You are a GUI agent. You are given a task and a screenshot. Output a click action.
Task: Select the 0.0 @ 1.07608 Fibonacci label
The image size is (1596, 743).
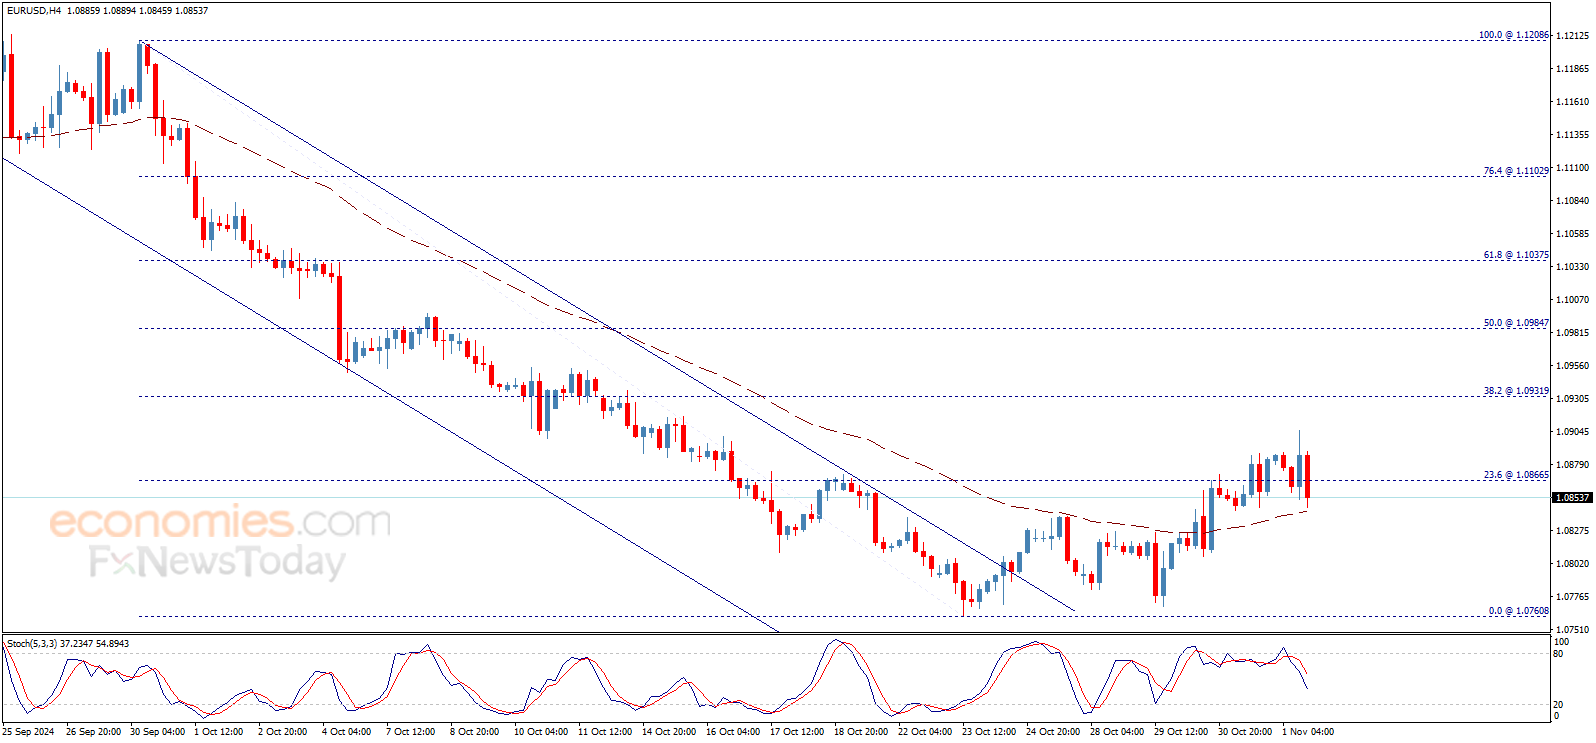coord(1519,610)
